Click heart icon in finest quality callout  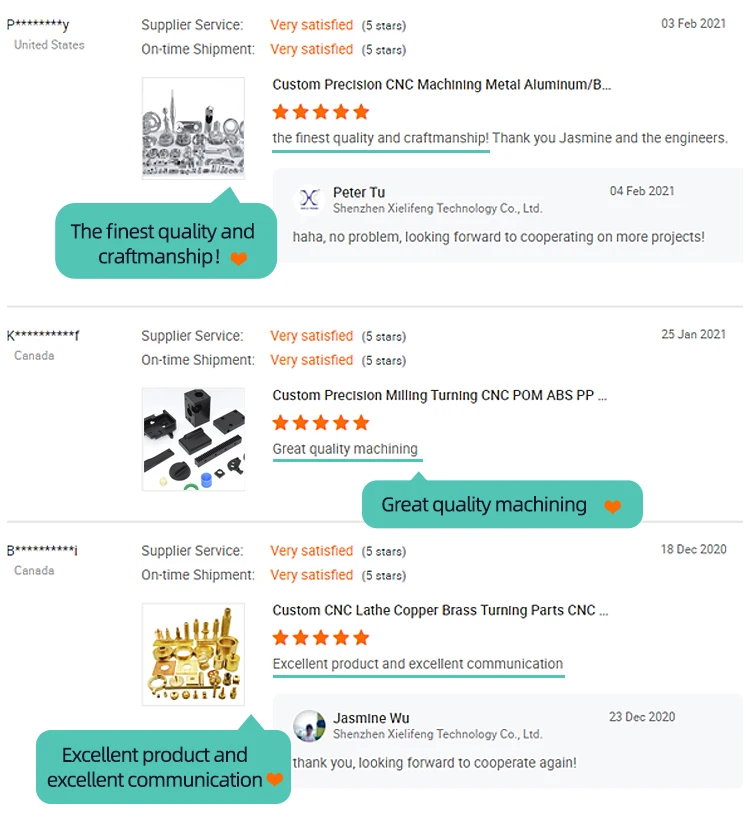238,259
